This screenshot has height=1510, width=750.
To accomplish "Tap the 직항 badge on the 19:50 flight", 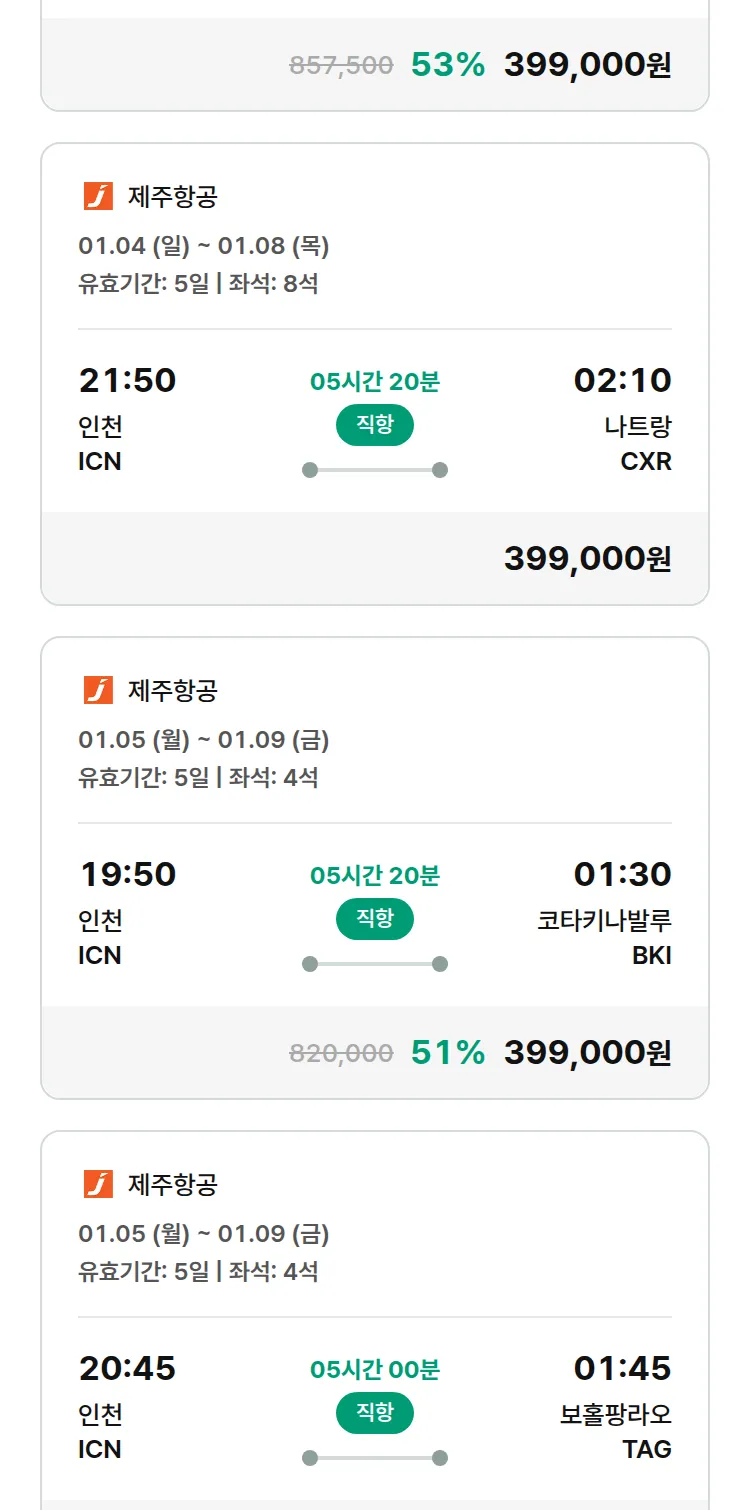I will click(x=374, y=919).
